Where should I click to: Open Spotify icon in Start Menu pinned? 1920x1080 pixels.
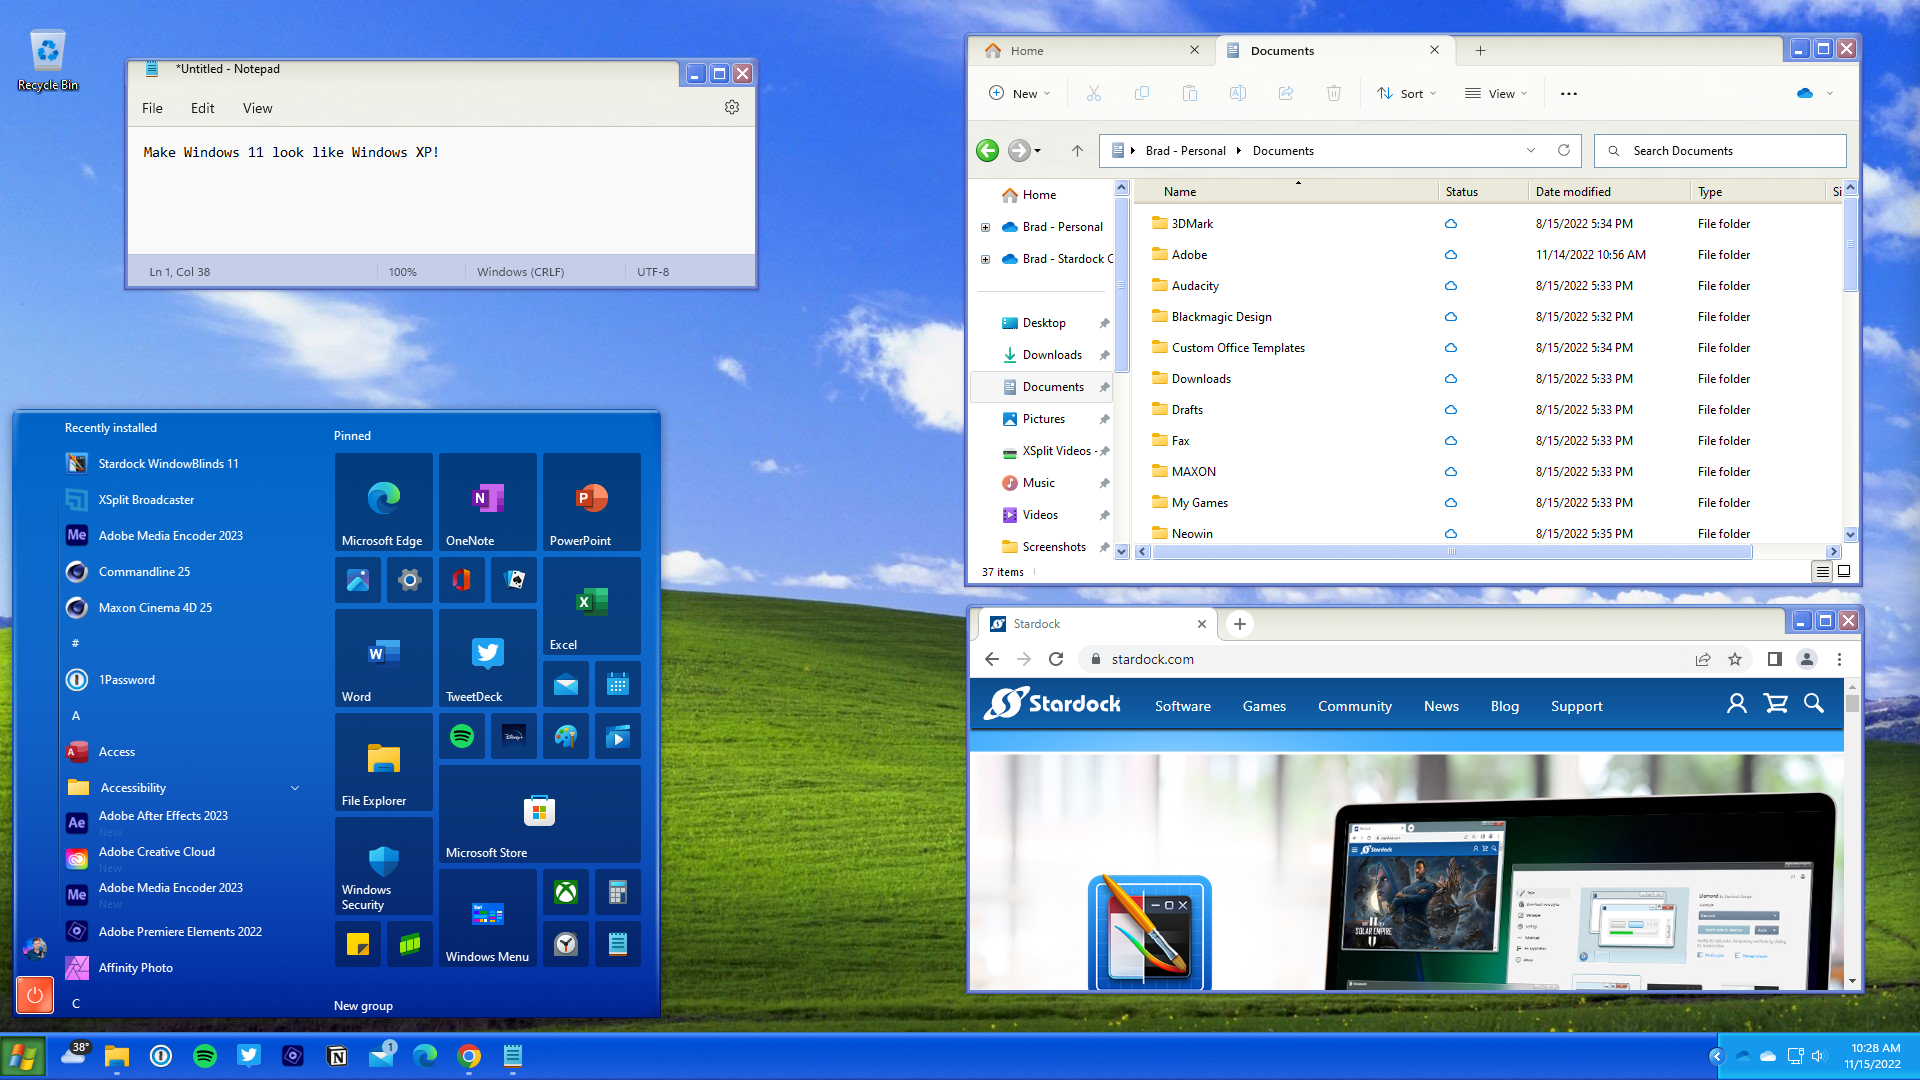click(x=460, y=736)
